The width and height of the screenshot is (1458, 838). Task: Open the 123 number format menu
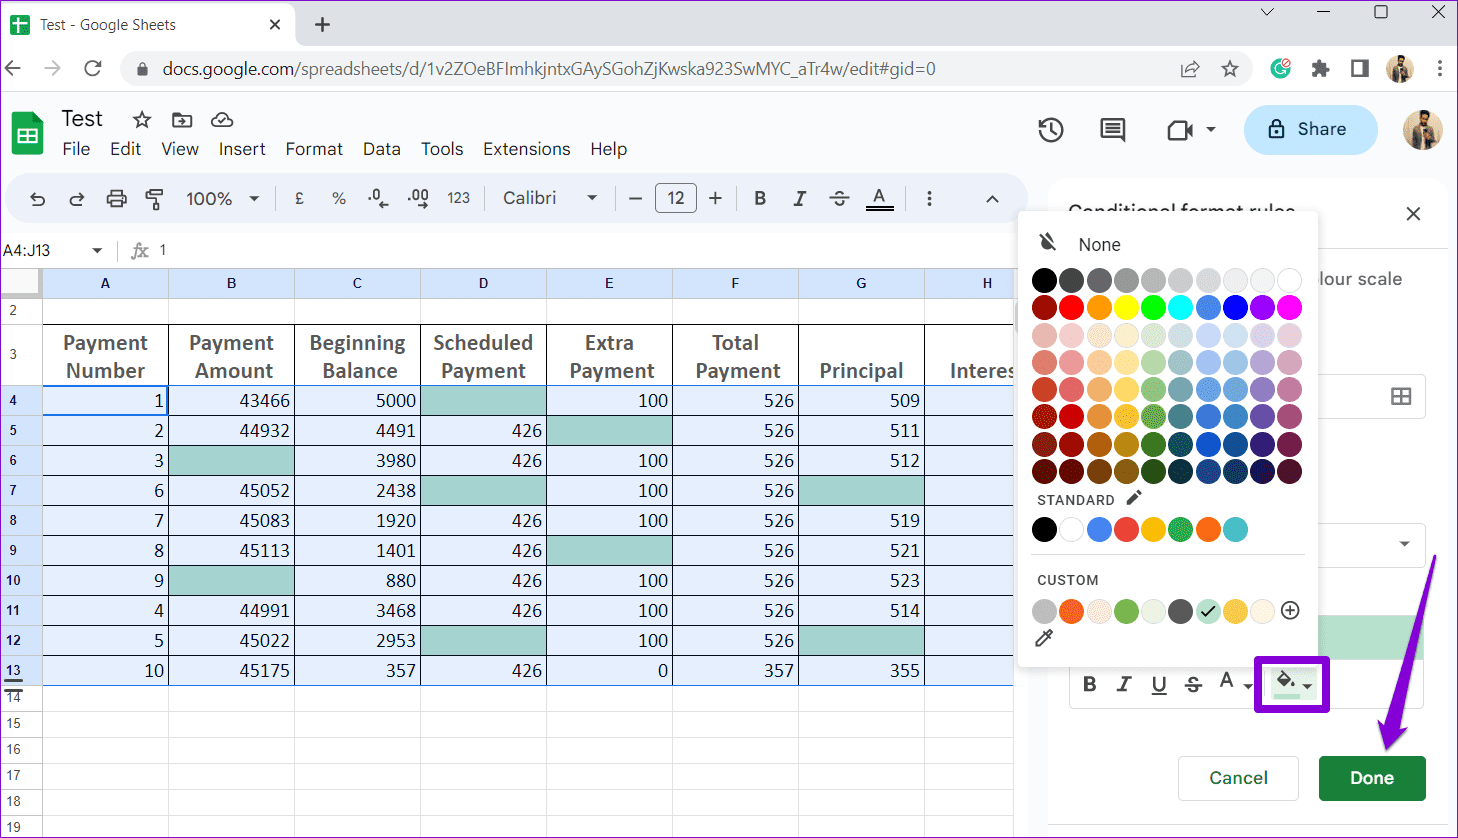(x=458, y=199)
